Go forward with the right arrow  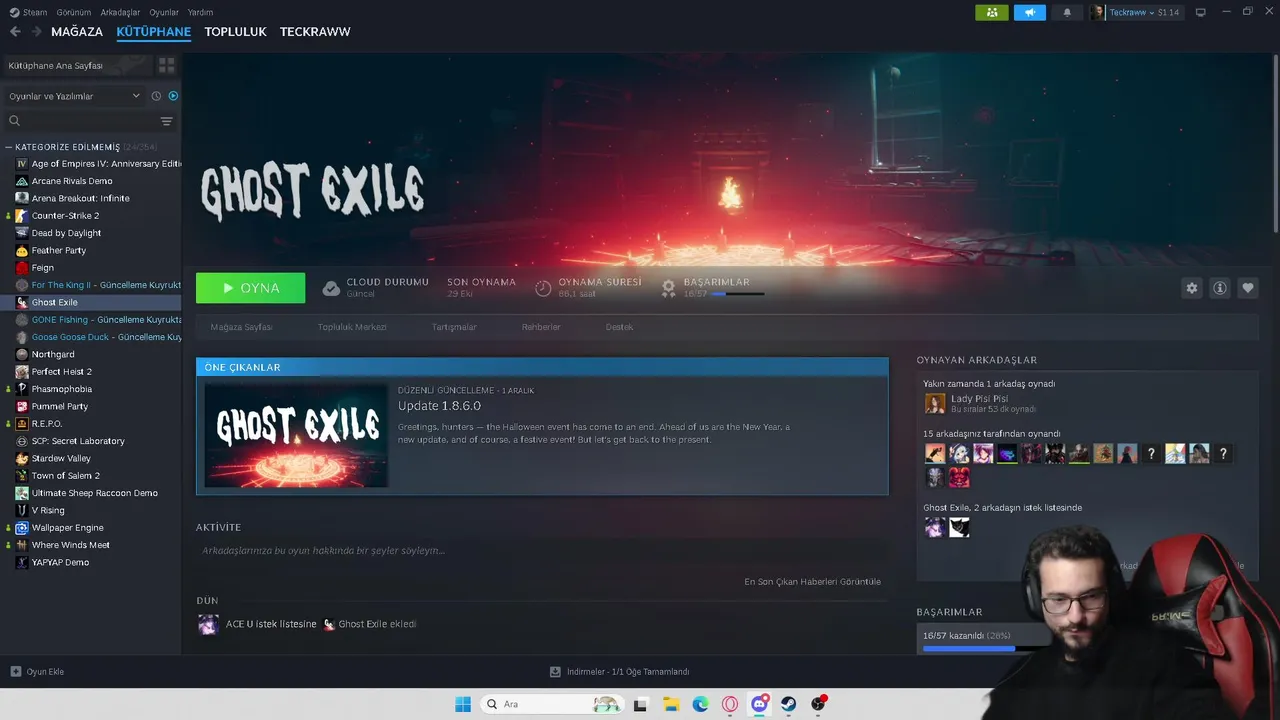[36, 31]
